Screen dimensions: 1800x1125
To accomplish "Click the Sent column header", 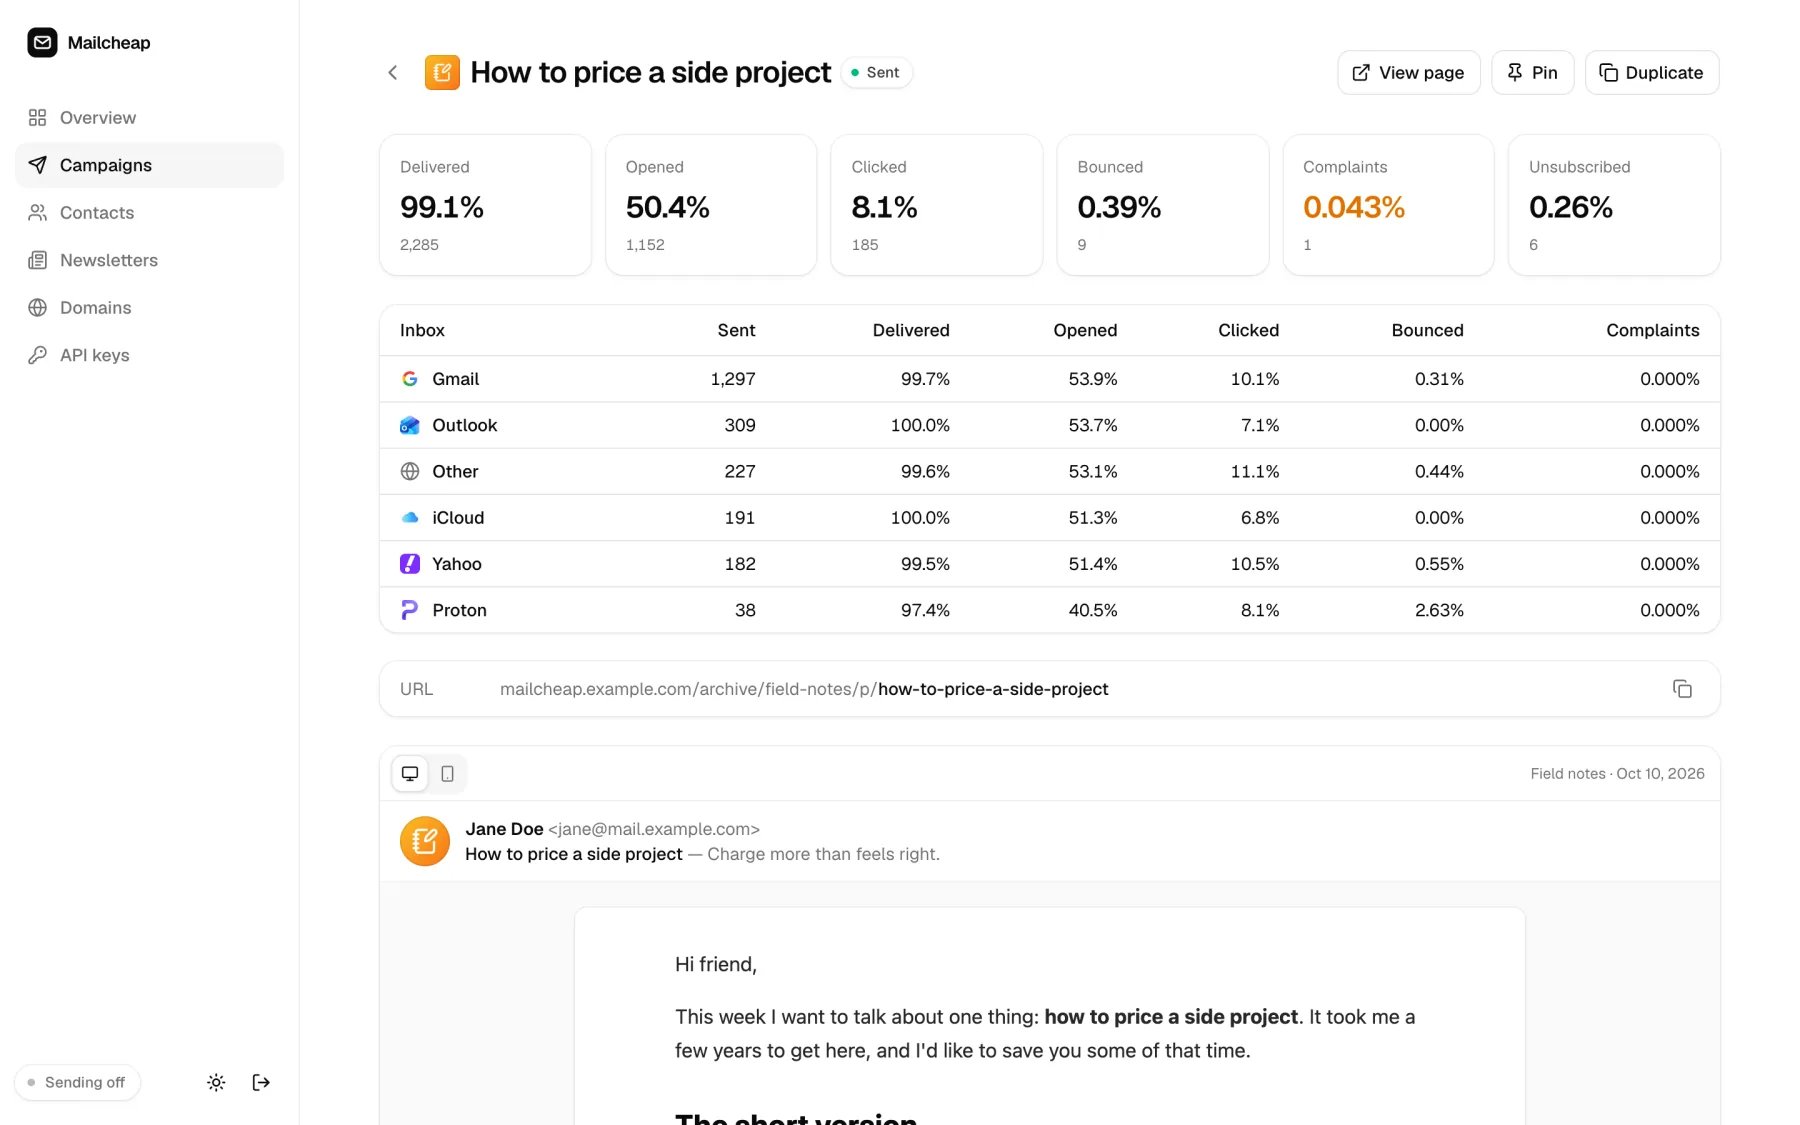I will click(736, 330).
